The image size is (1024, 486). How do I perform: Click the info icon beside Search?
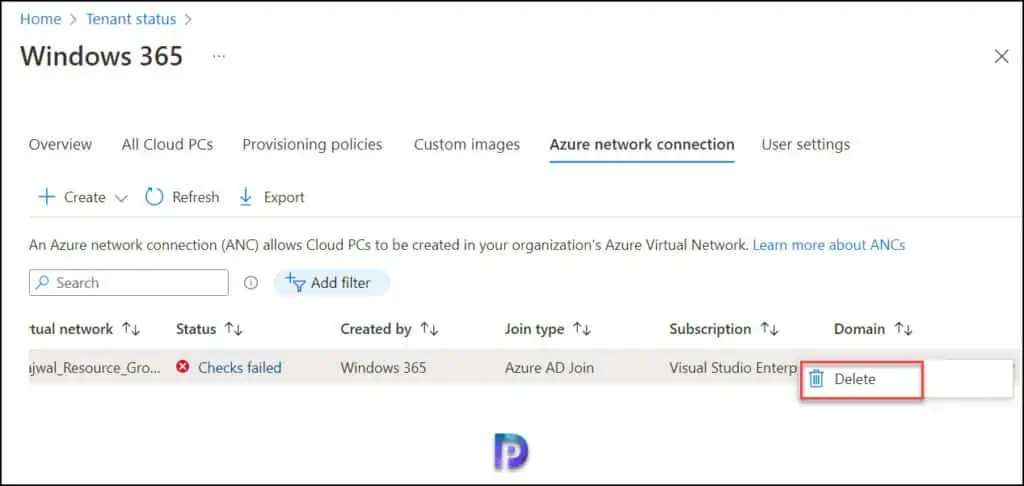[251, 283]
